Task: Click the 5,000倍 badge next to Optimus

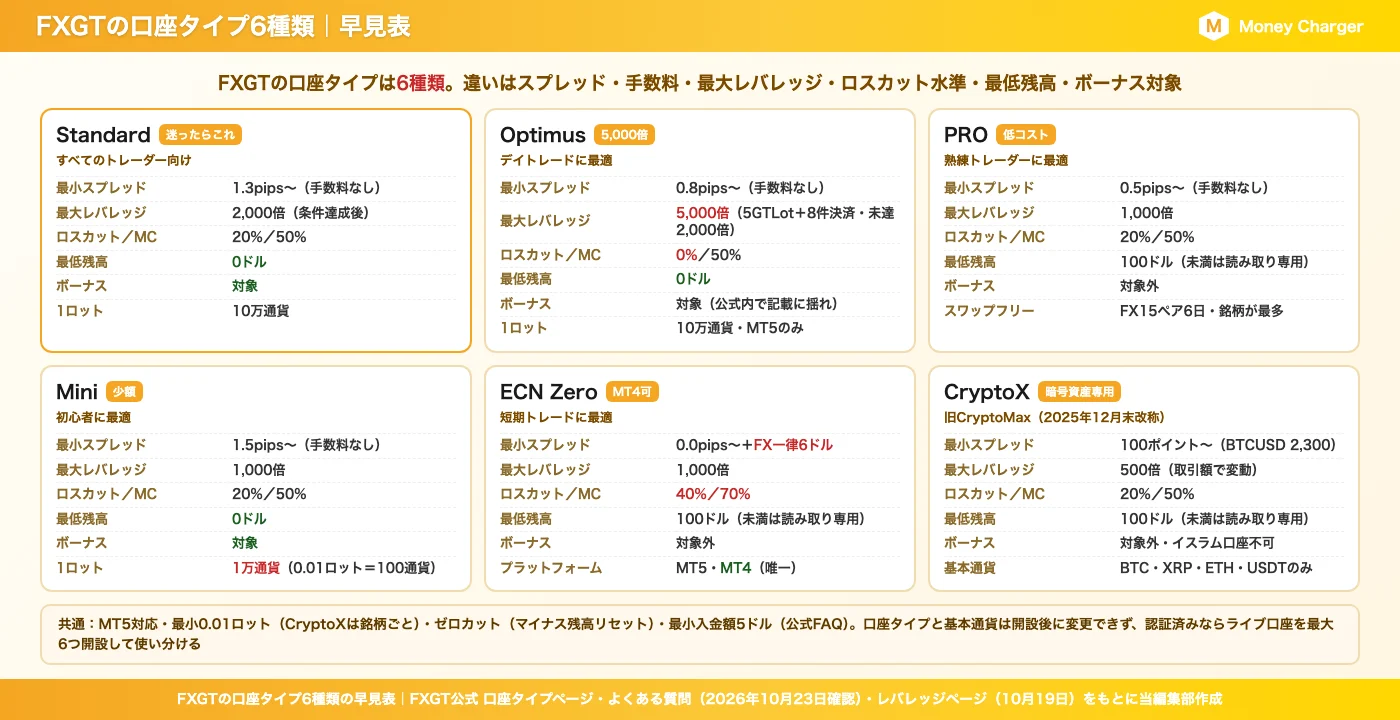Action: [x=624, y=135]
